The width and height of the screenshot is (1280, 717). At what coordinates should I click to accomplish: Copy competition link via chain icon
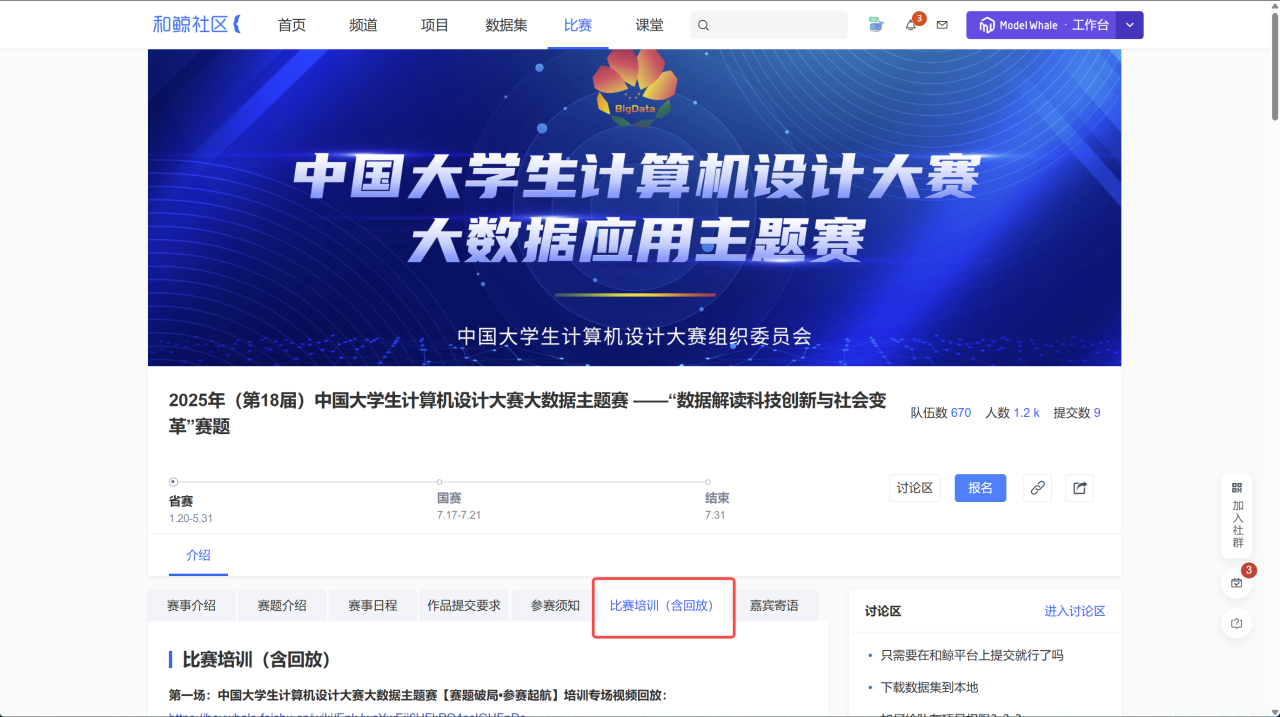pos(1038,488)
